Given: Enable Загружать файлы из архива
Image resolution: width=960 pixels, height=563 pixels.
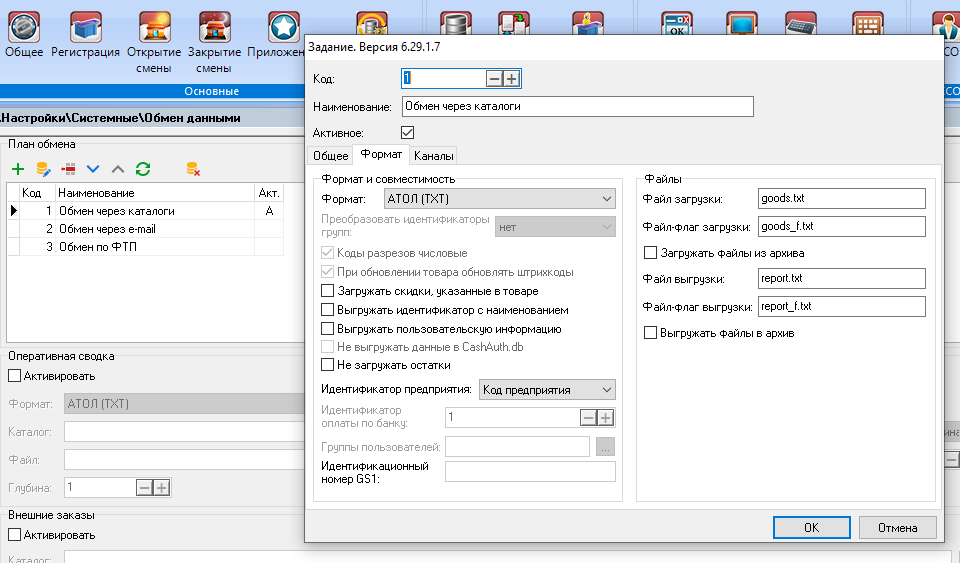Looking at the screenshot, I should [650, 253].
